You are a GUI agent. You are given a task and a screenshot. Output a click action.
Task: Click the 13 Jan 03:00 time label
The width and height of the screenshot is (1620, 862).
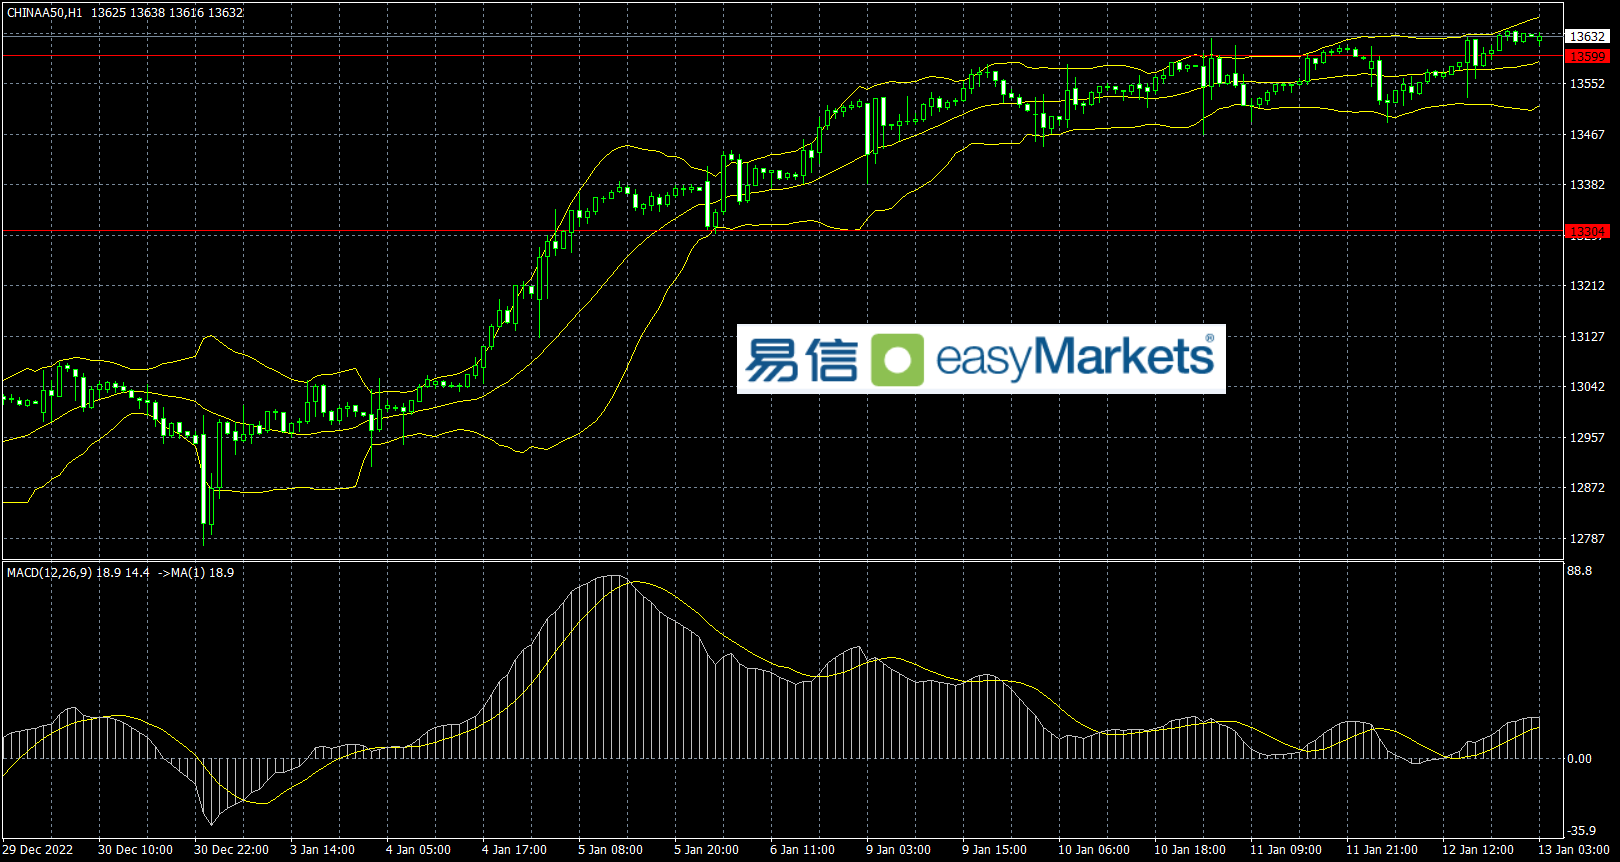pos(1573,850)
